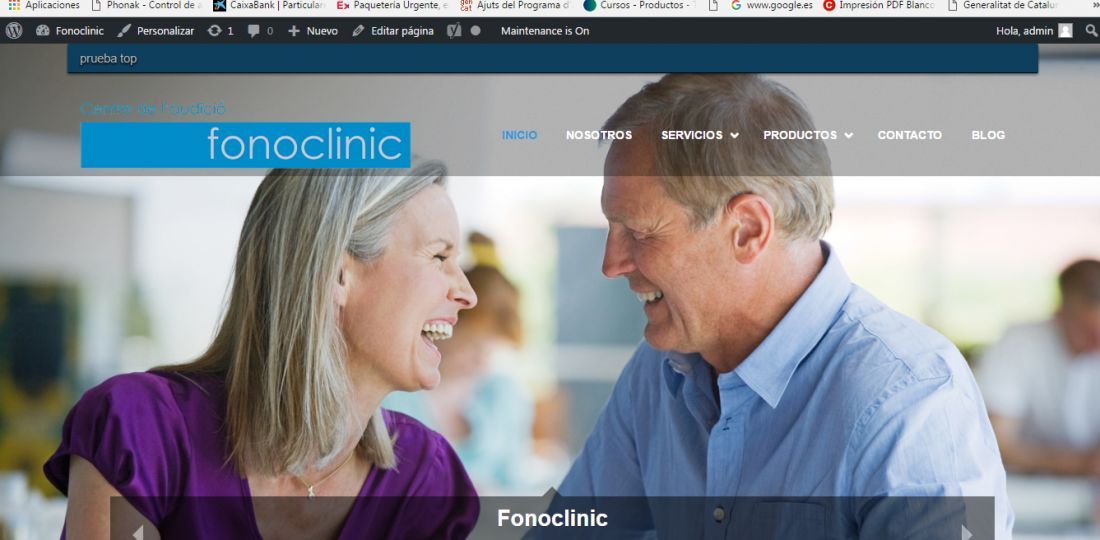1100x540 pixels.
Task: Open the admin bar search magnifier
Action: click(1092, 31)
